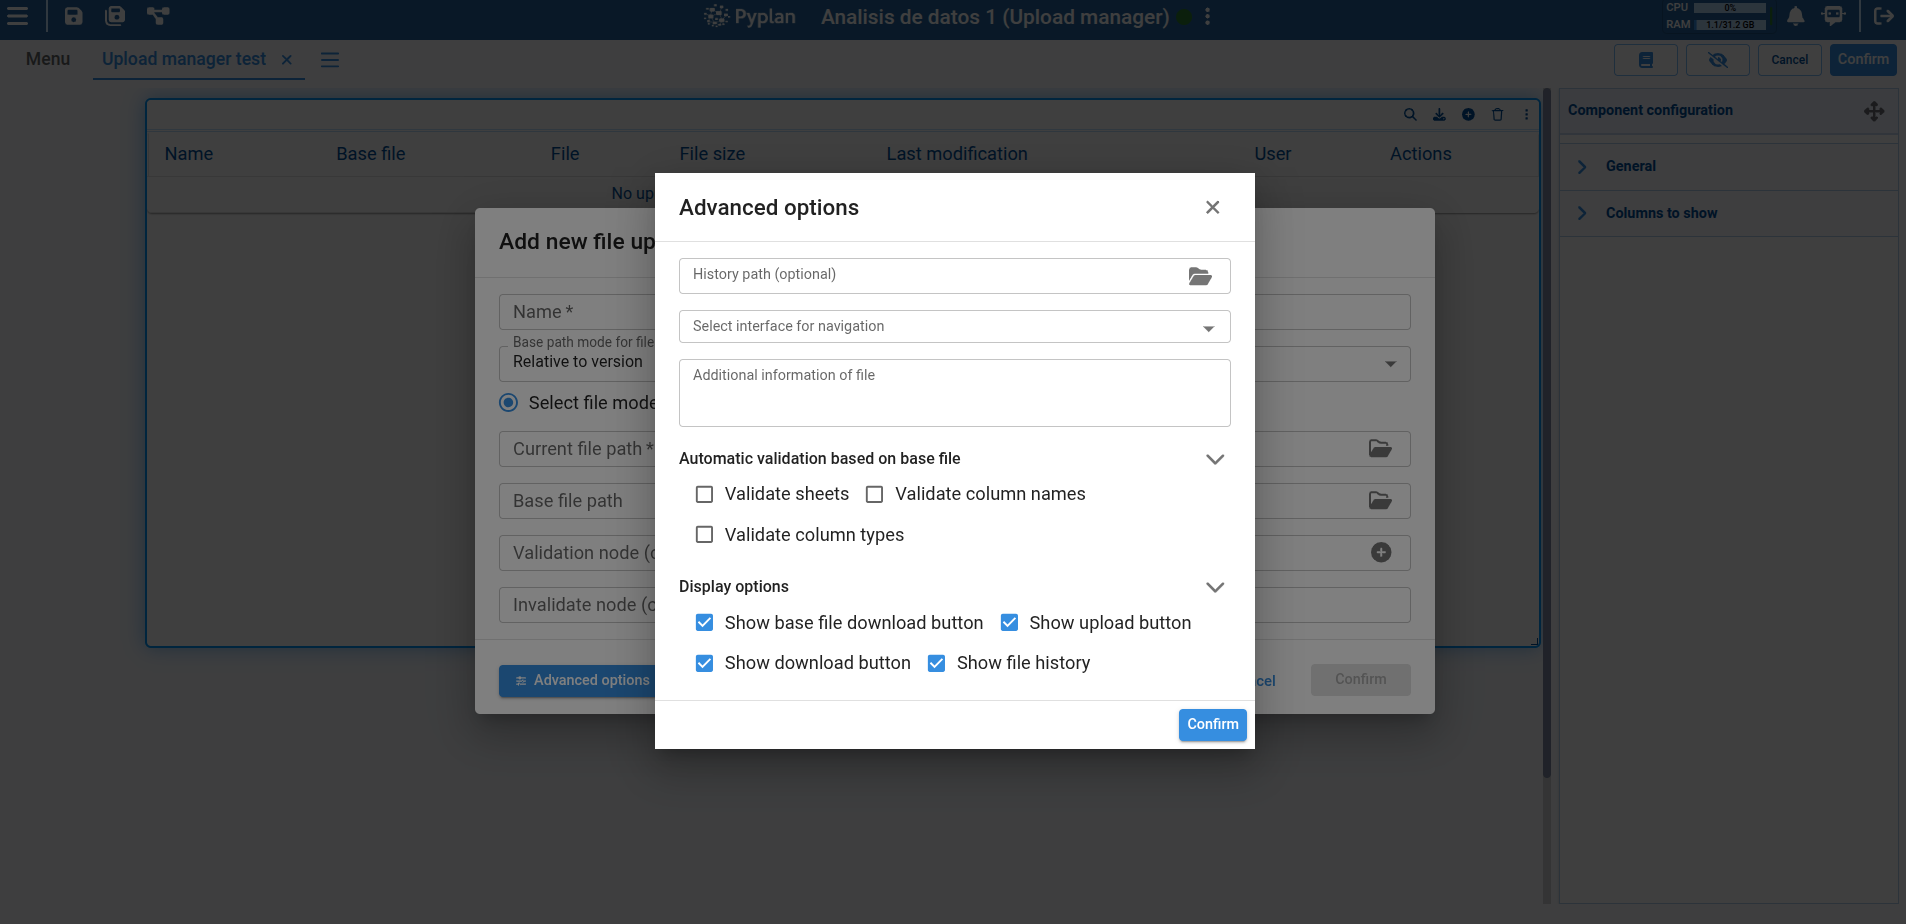Hide component preview with the eye-off icon

pyautogui.click(x=1717, y=60)
